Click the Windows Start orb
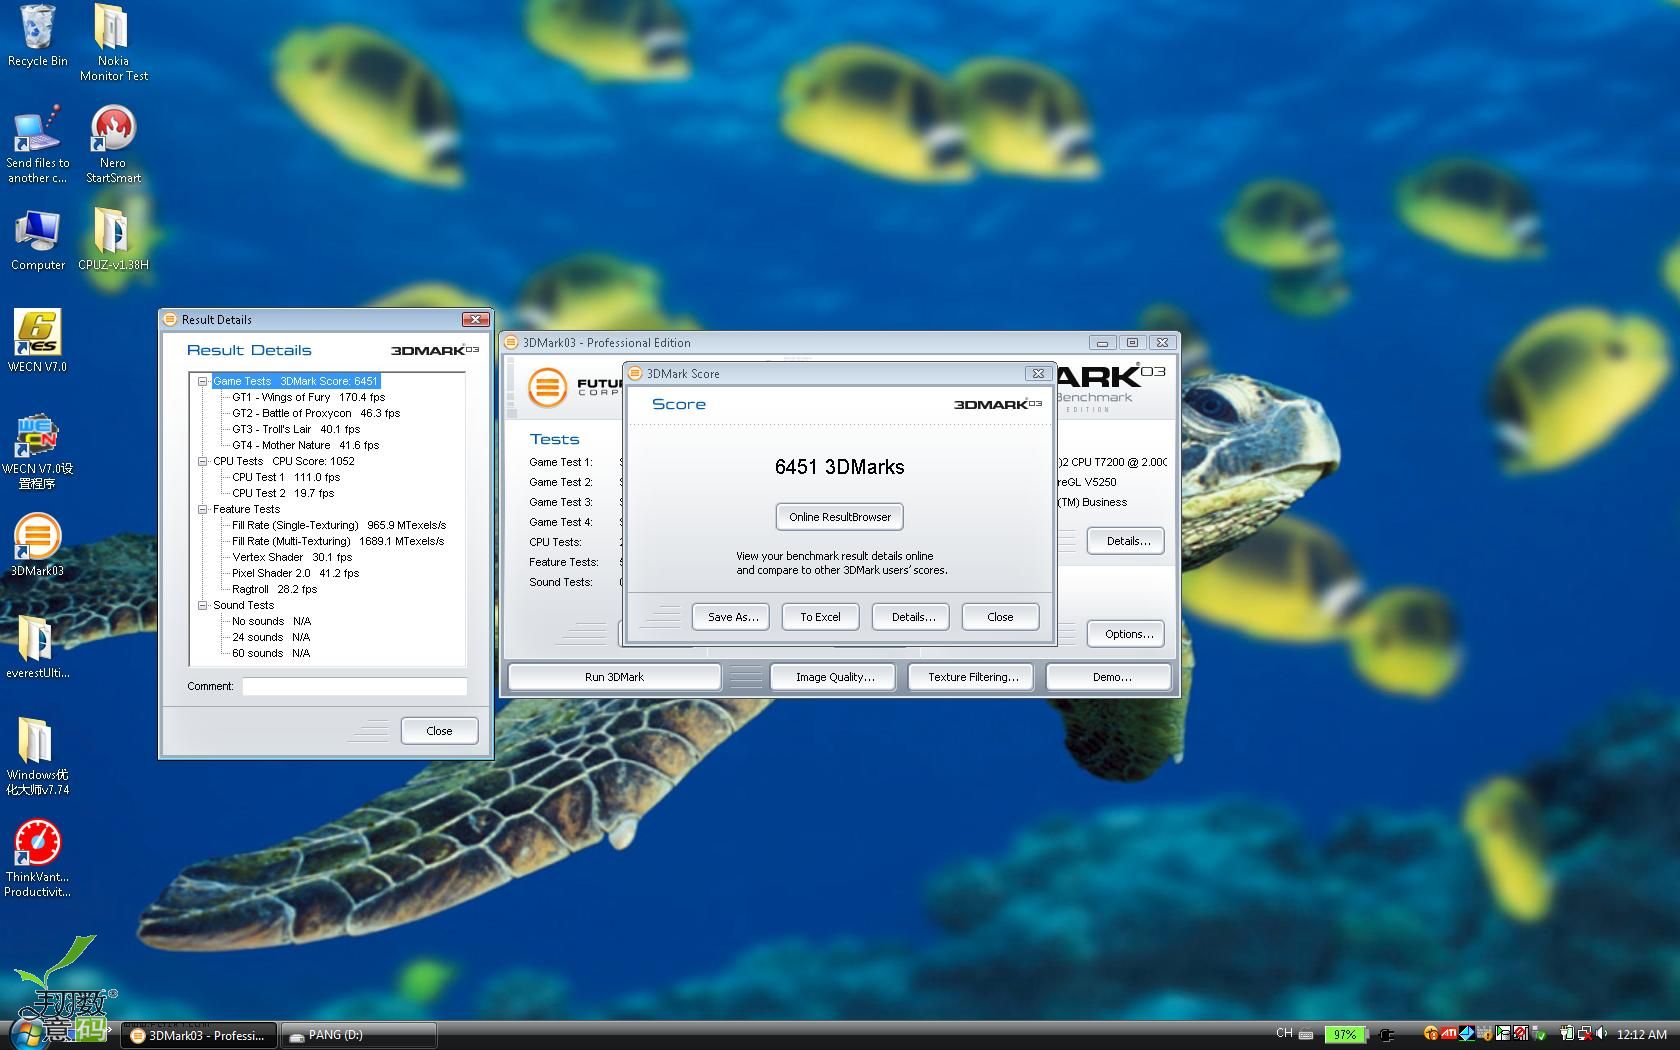1680x1050 pixels. tap(30, 1033)
